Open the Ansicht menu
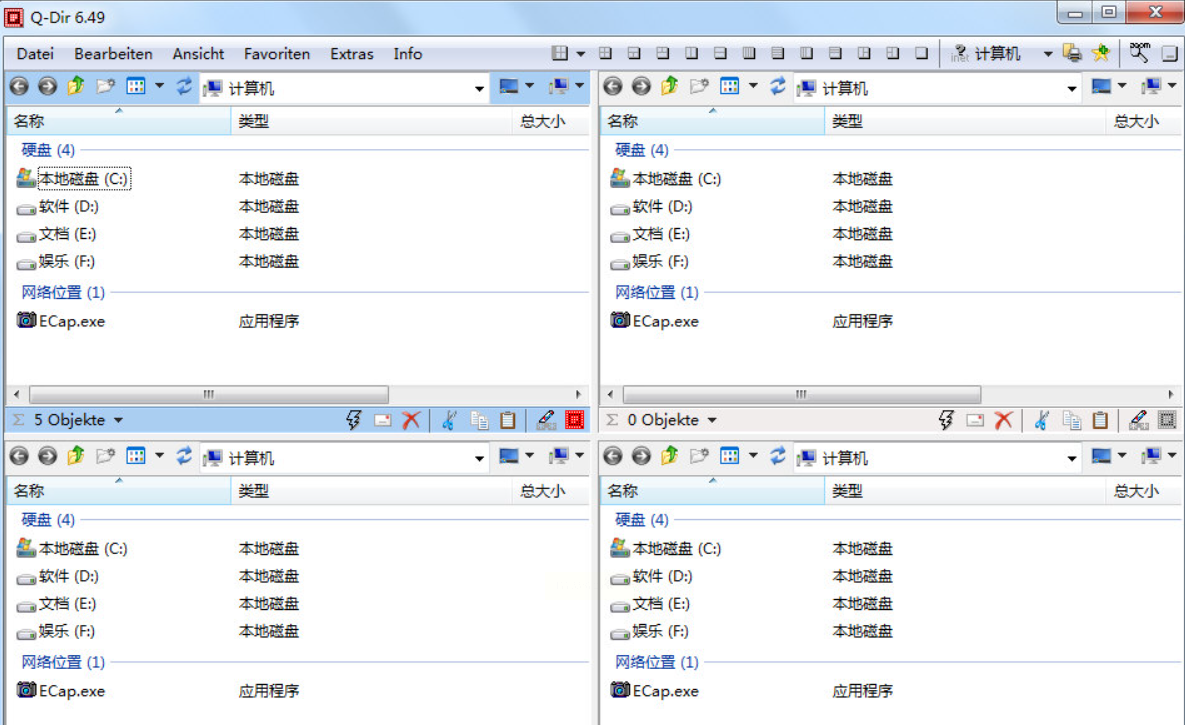 coord(198,54)
